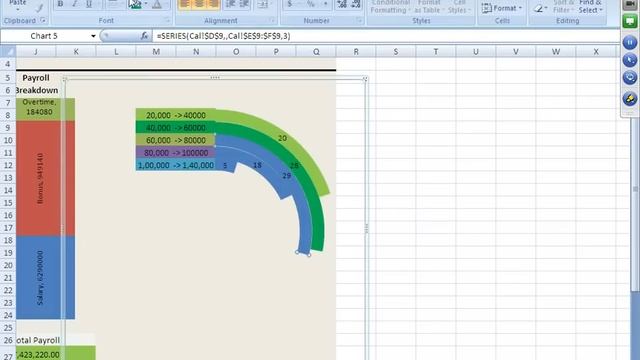Screen dimensions: 640x360
Task: Select the '80,000 -> 100000' legend label
Action: click(176, 153)
